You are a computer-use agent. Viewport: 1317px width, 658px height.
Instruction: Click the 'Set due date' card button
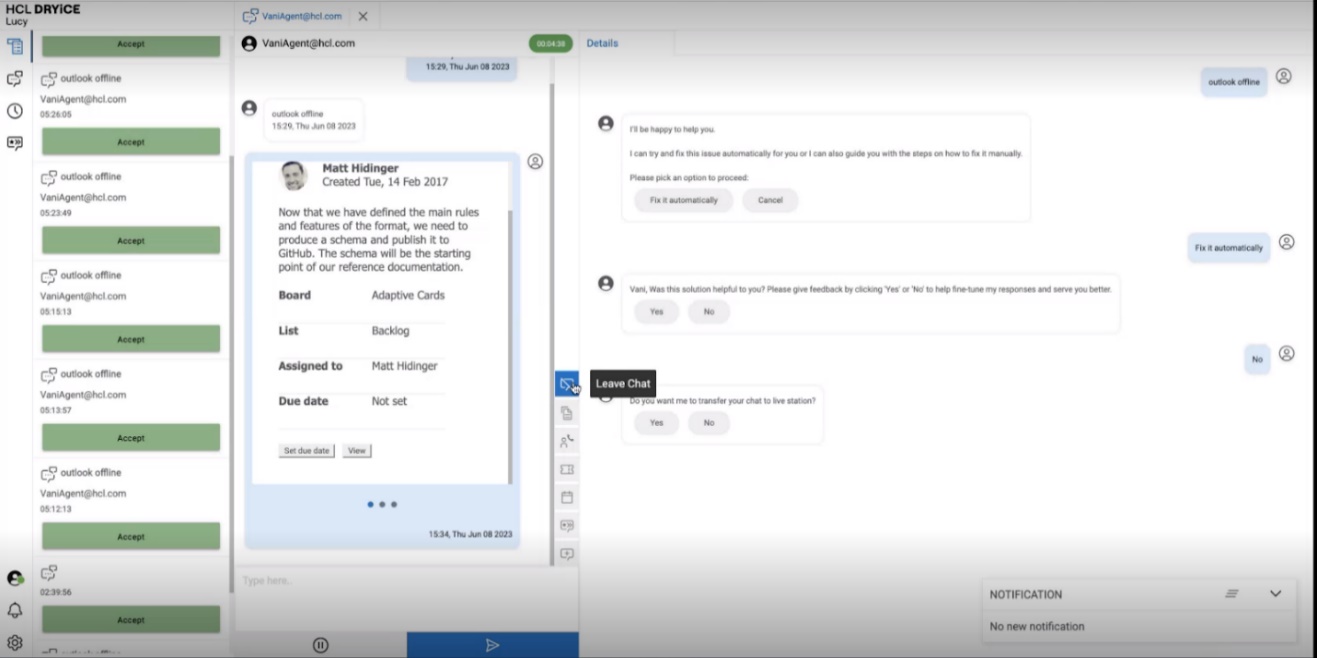[306, 451]
